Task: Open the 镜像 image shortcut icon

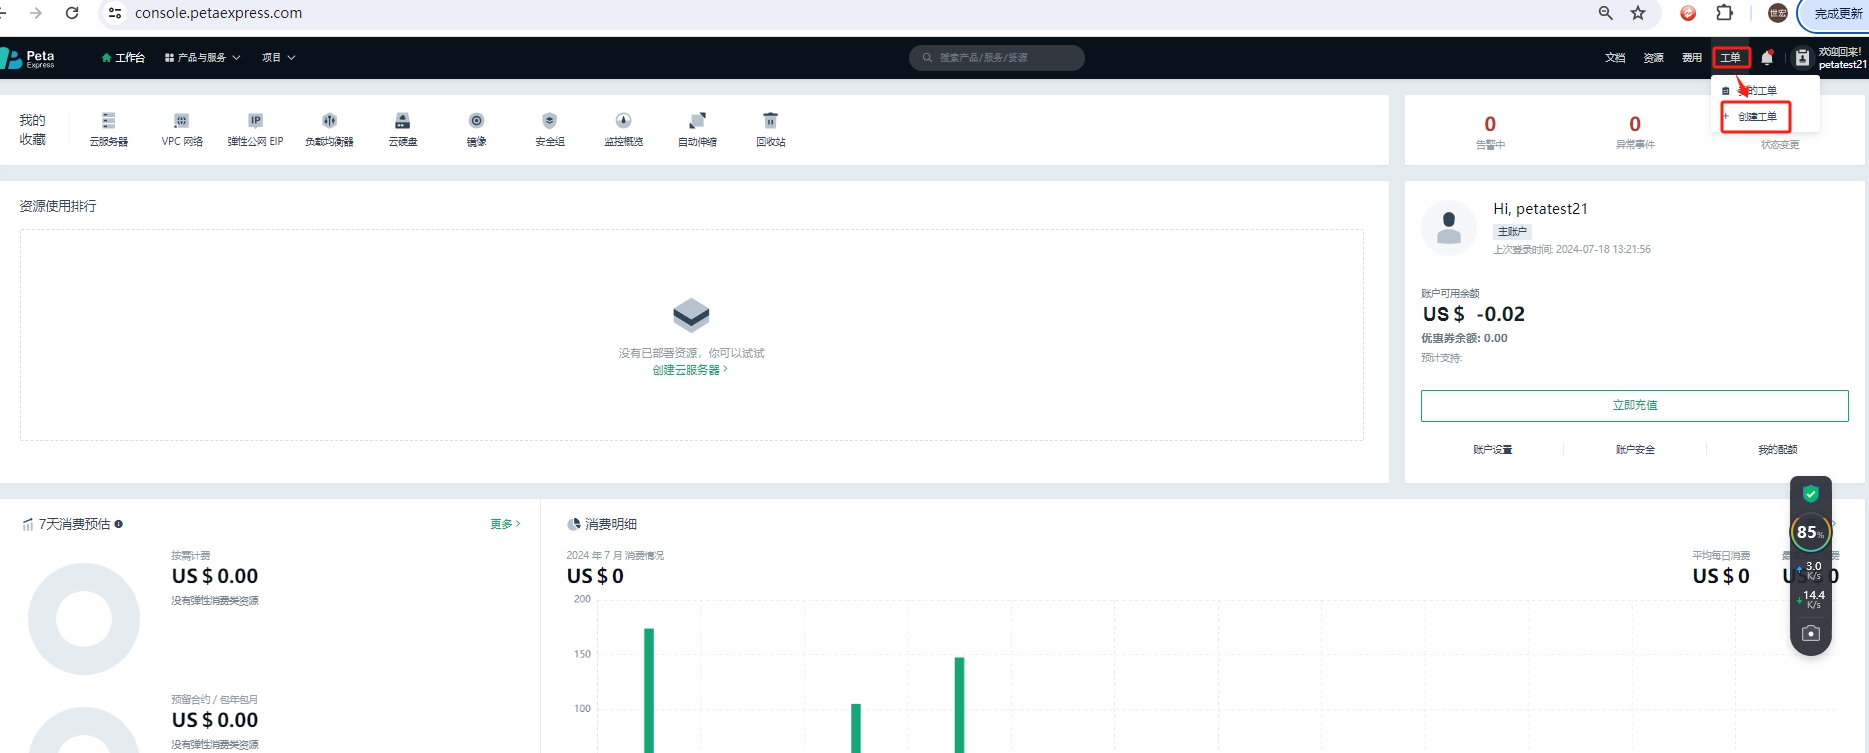Action: [x=477, y=121]
